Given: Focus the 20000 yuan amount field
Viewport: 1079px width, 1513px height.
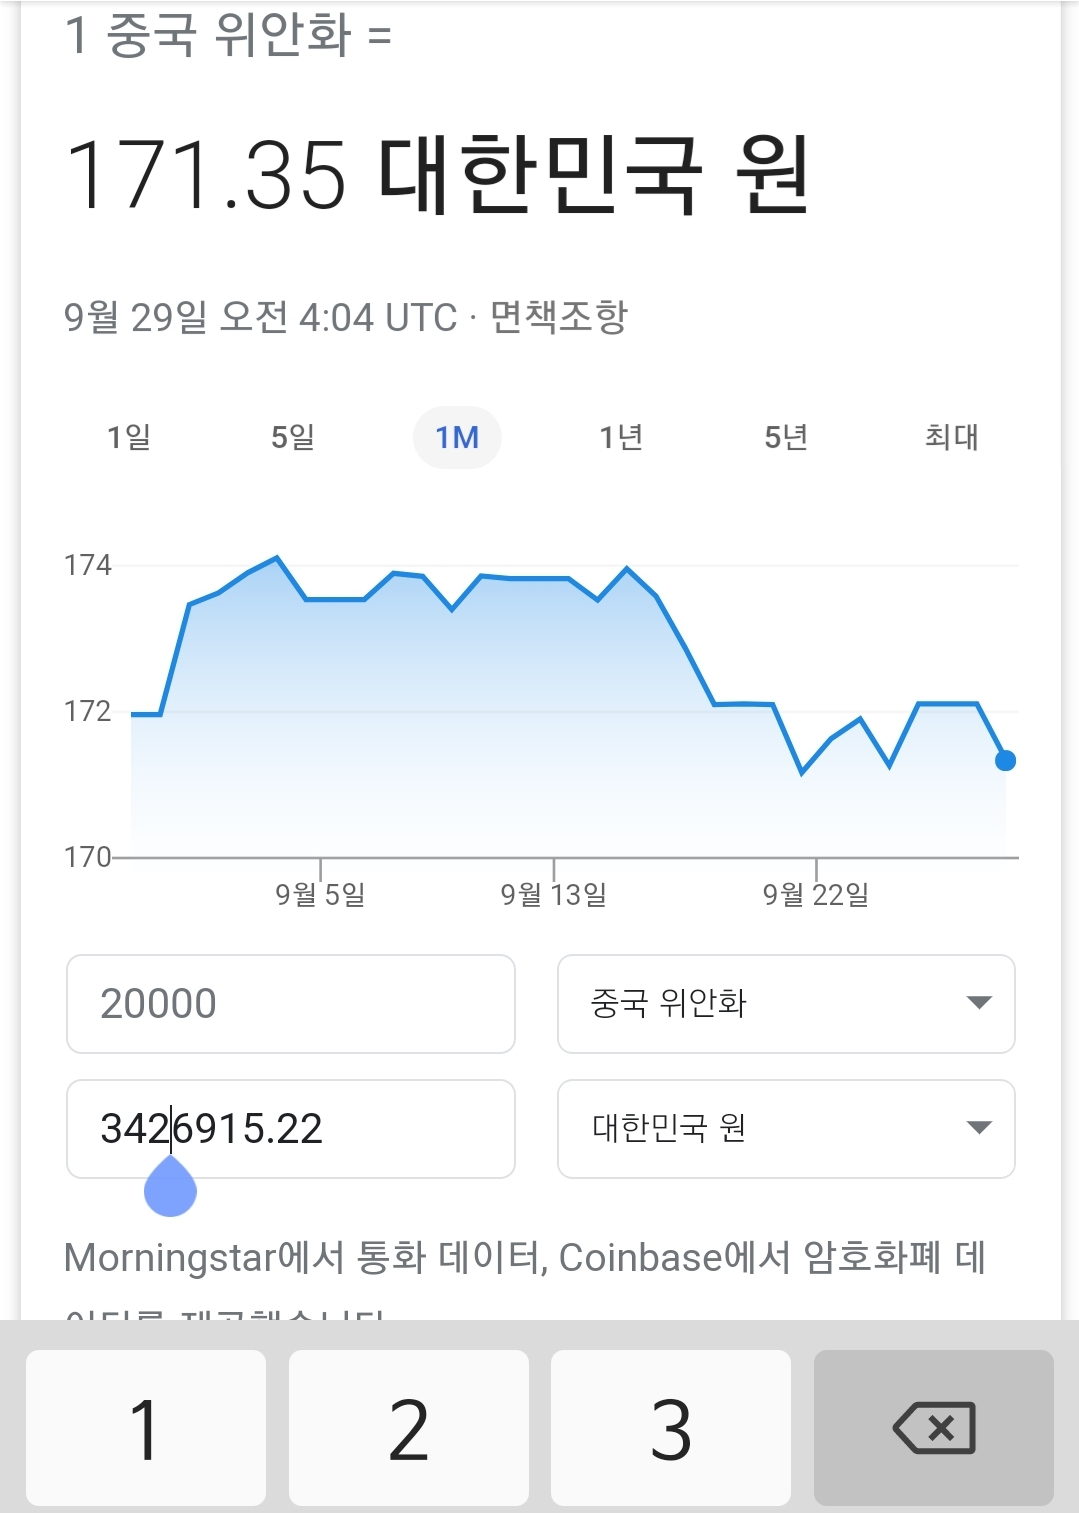Looking at the screenshot, I should (290, 1004).
